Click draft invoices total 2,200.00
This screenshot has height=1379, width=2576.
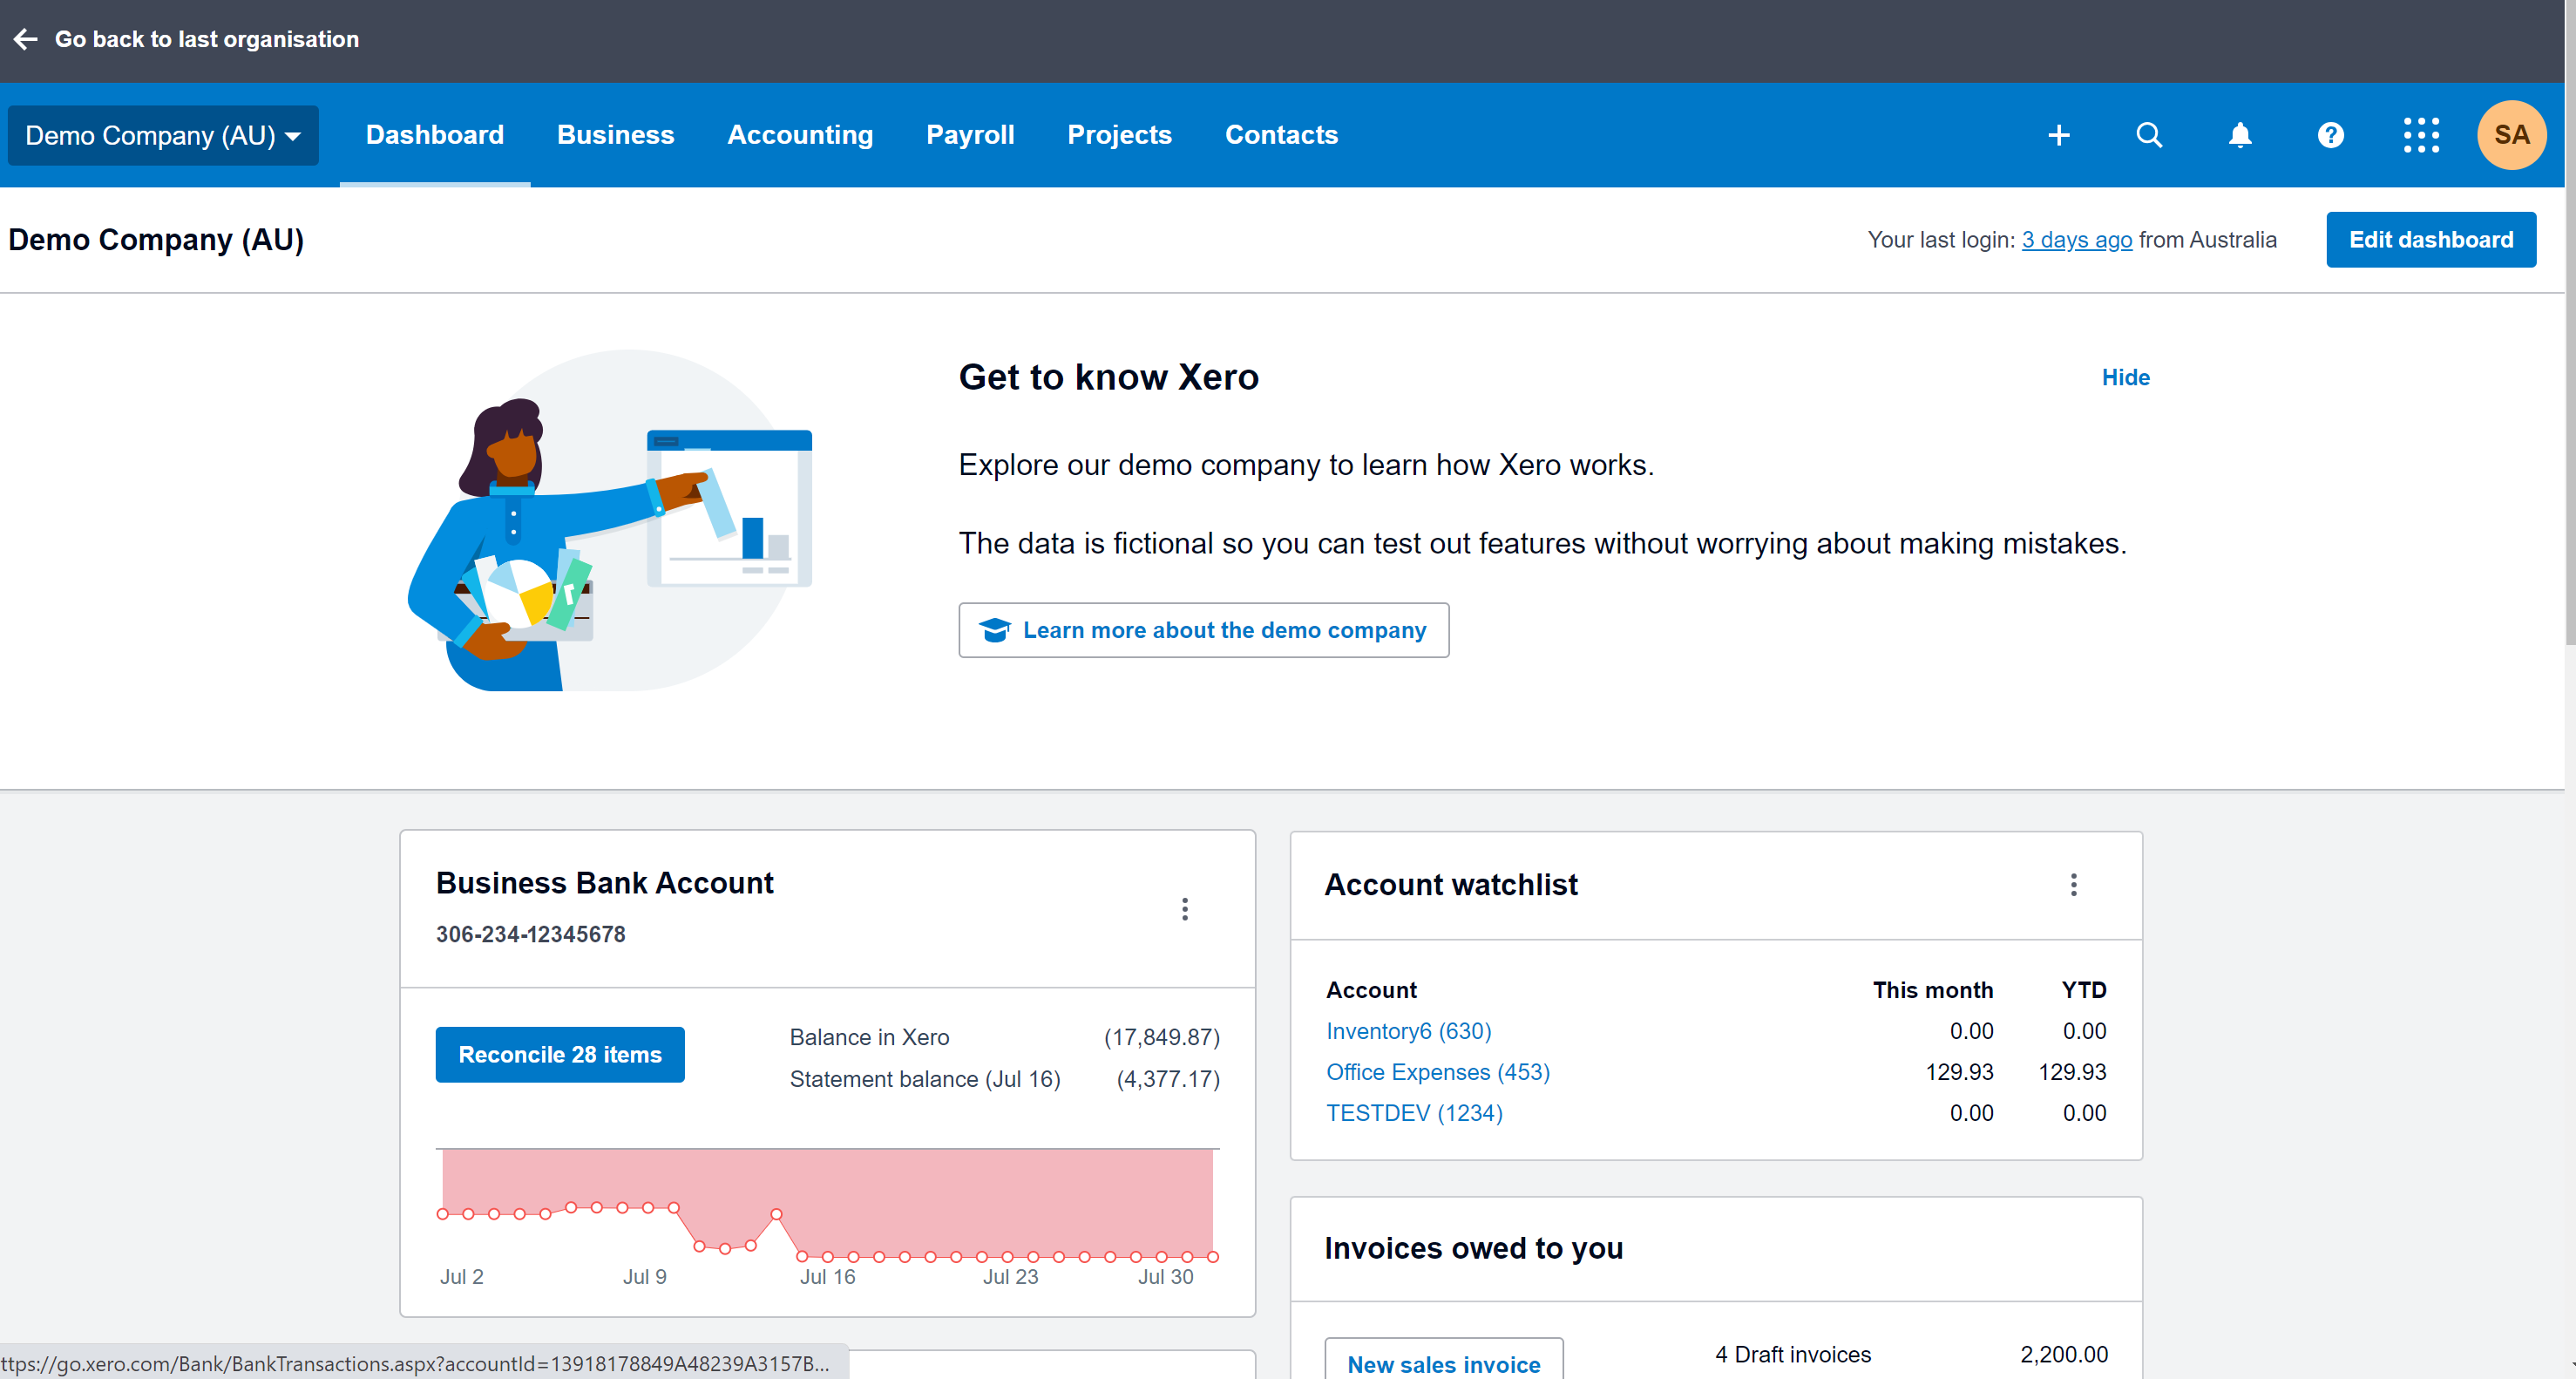click(x=2063, y=1354)
